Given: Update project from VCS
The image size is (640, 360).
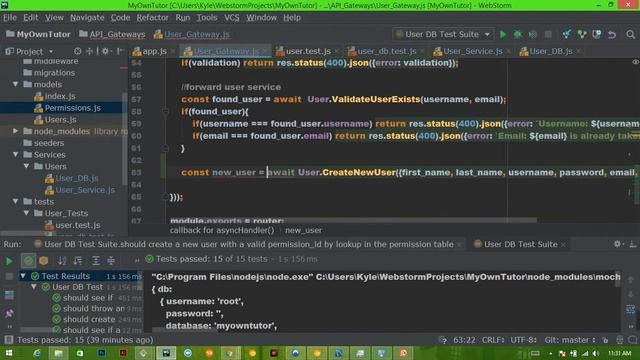Looking at the screenshot, I should pos(567,35).
